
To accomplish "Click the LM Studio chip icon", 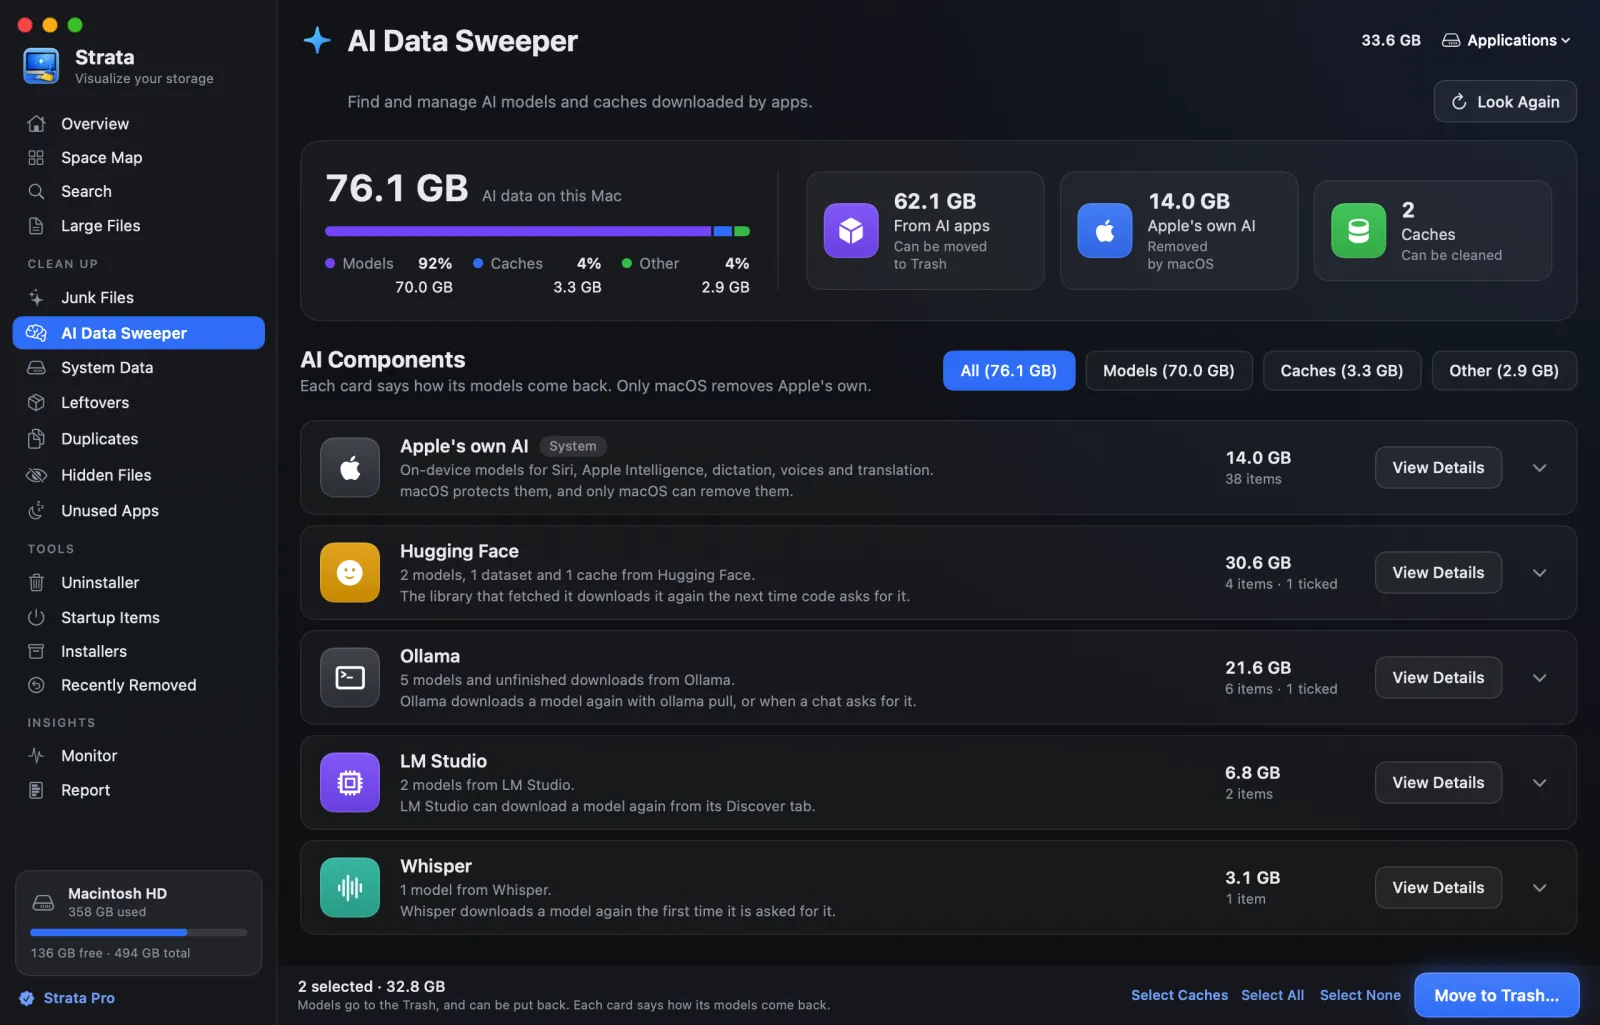I will tap(350, 783).
